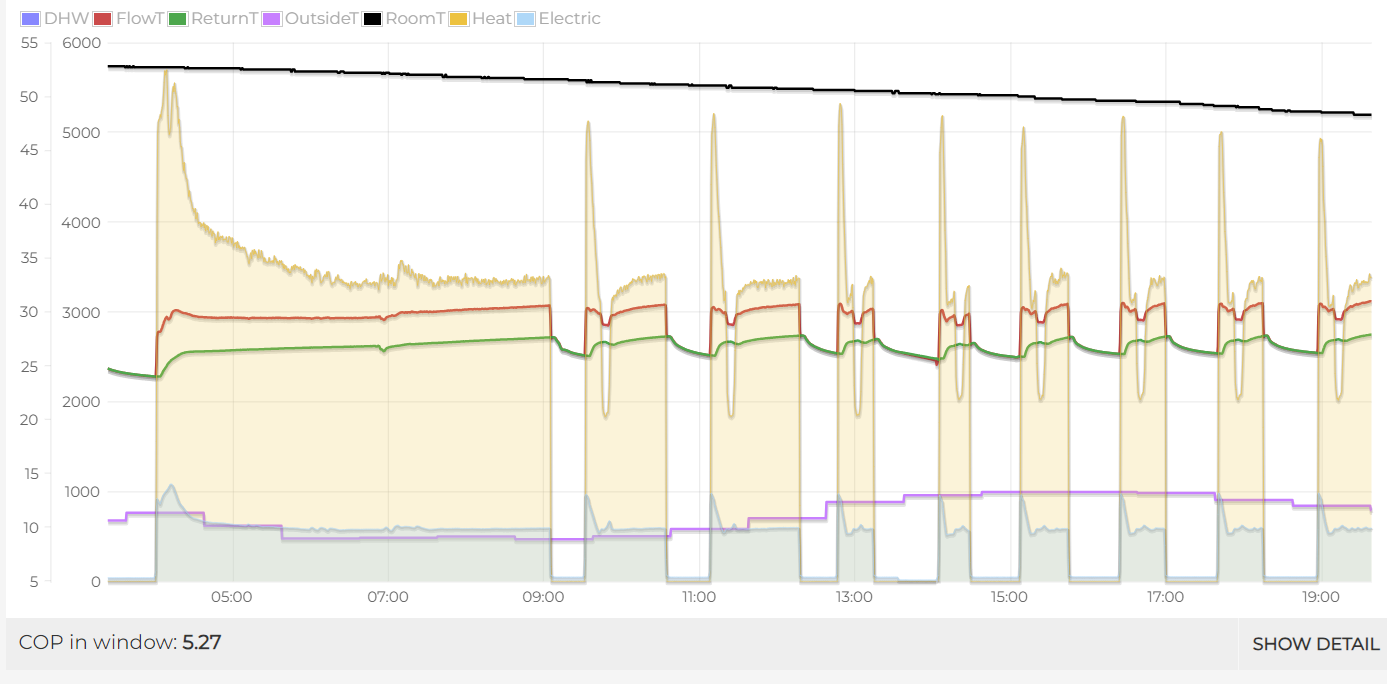
Task: Click the light blue Electric legend box
Action: click(x=526, y=19)
